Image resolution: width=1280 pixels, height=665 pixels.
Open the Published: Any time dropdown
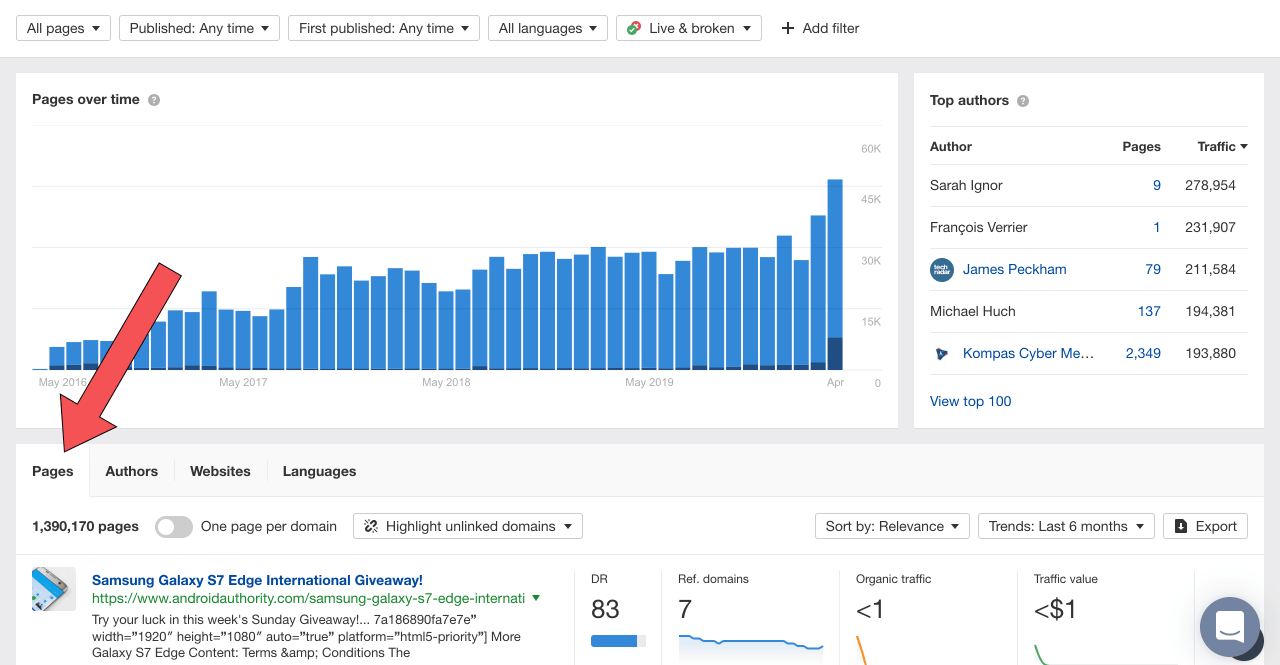199,28
